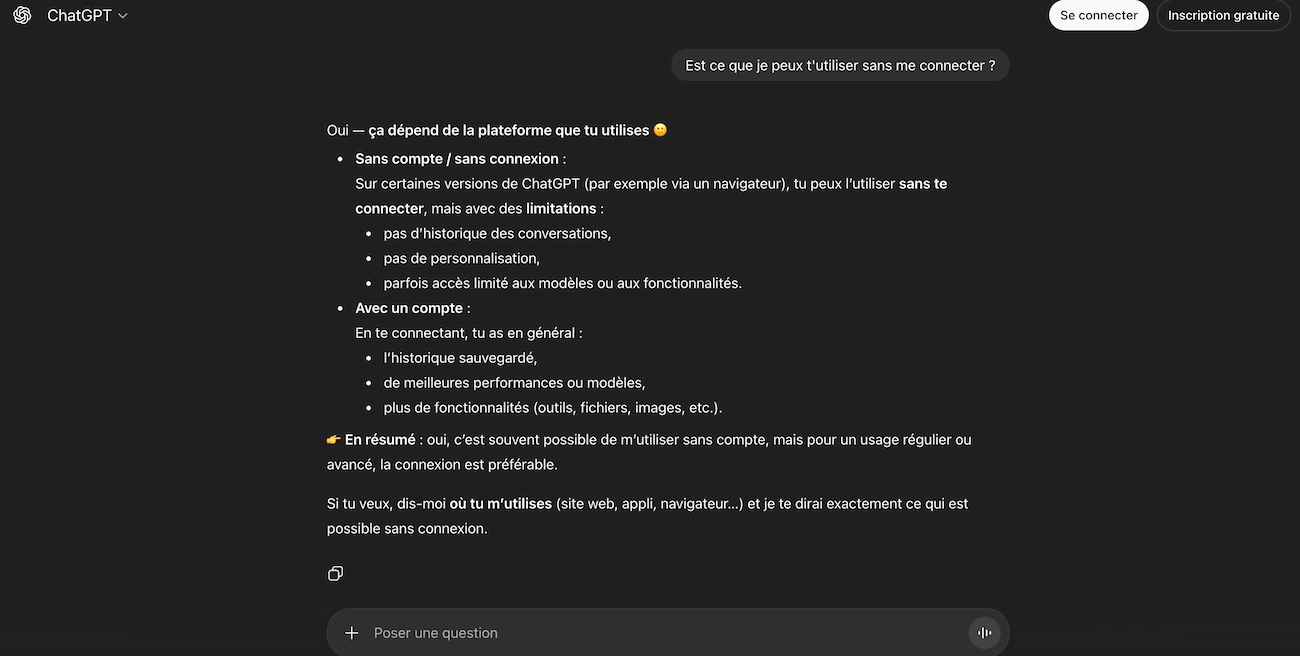
Task: Select the dictation icon in message bar
Action: pos(984,632)
